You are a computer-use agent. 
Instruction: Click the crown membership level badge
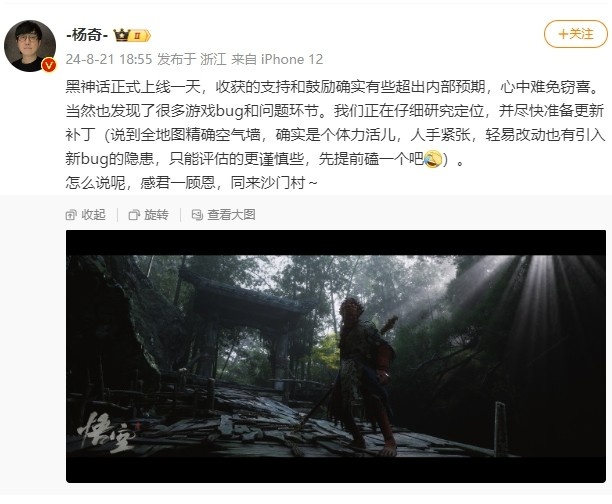tap(132, 36)
